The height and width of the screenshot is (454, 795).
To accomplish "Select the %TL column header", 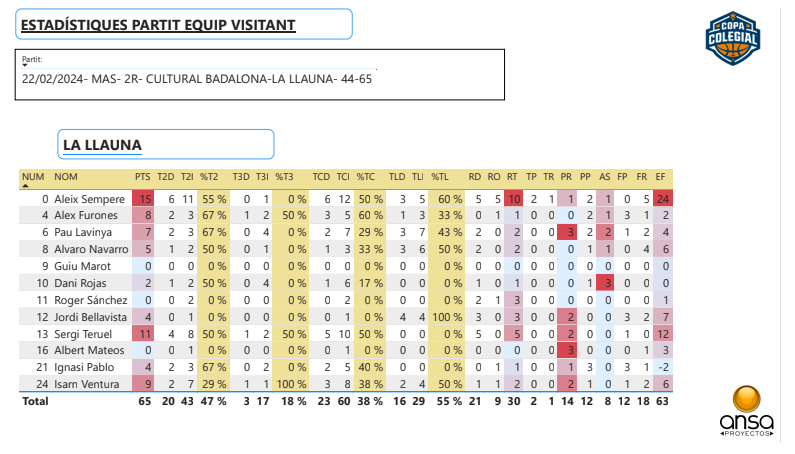I will 440,177.
